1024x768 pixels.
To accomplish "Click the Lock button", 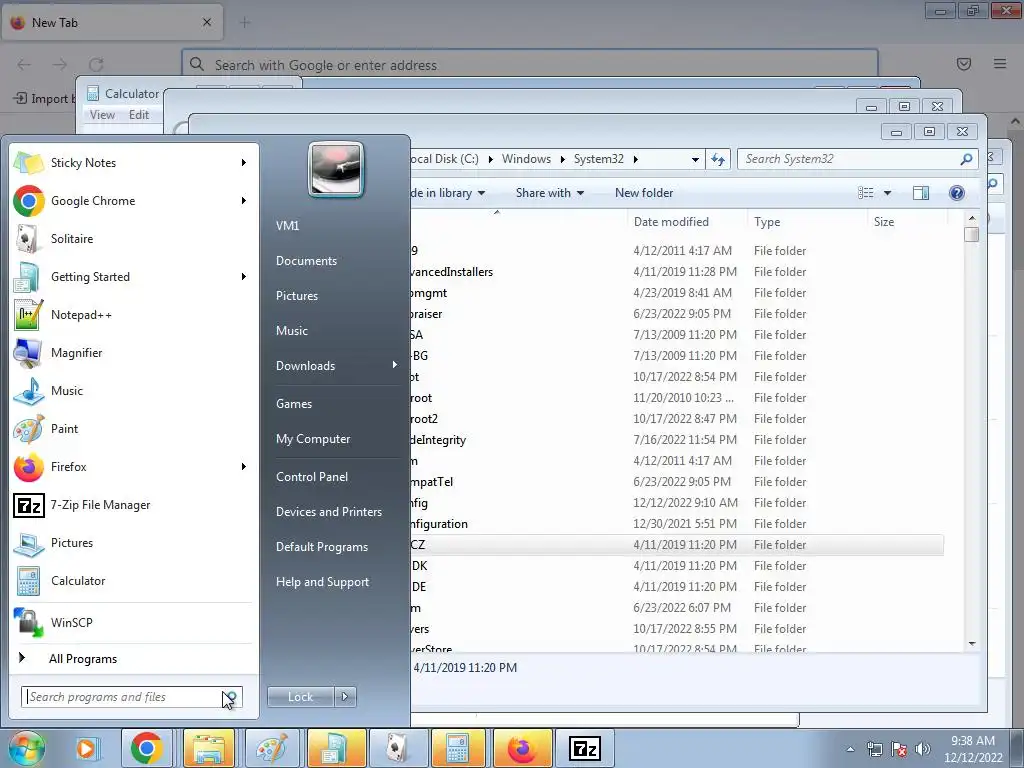I will tap(300, 697).
